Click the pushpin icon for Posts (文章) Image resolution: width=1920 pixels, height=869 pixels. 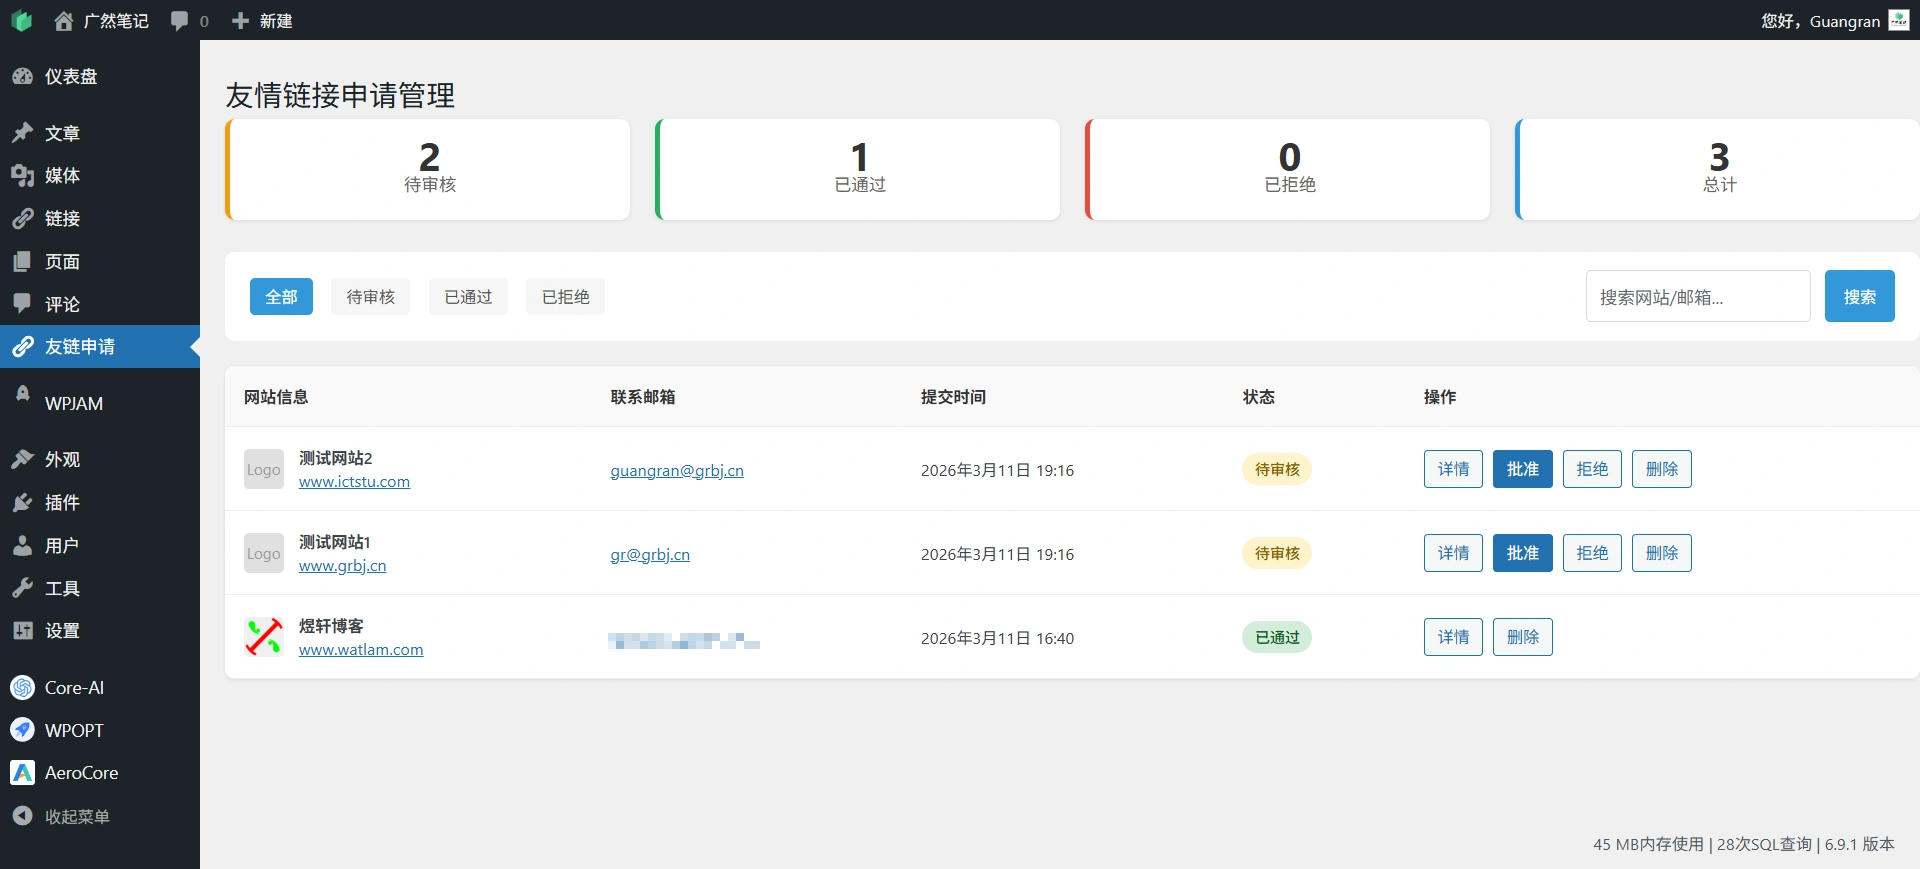point(22,133)
